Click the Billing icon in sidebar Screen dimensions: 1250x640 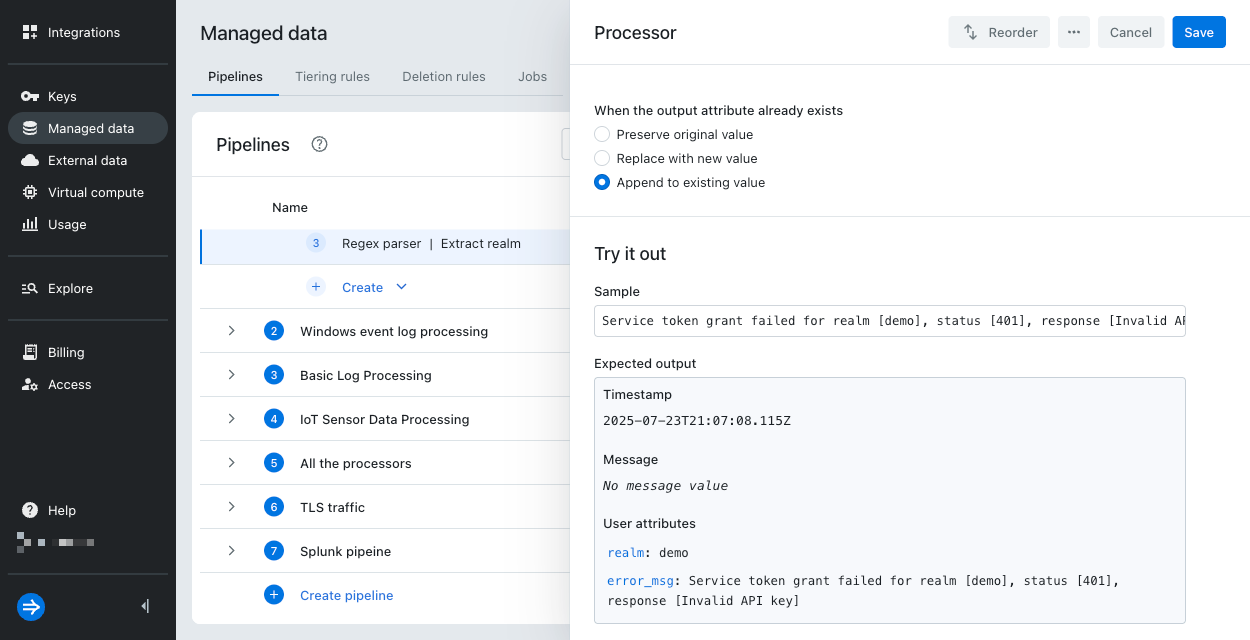click(x=30, y=352)
